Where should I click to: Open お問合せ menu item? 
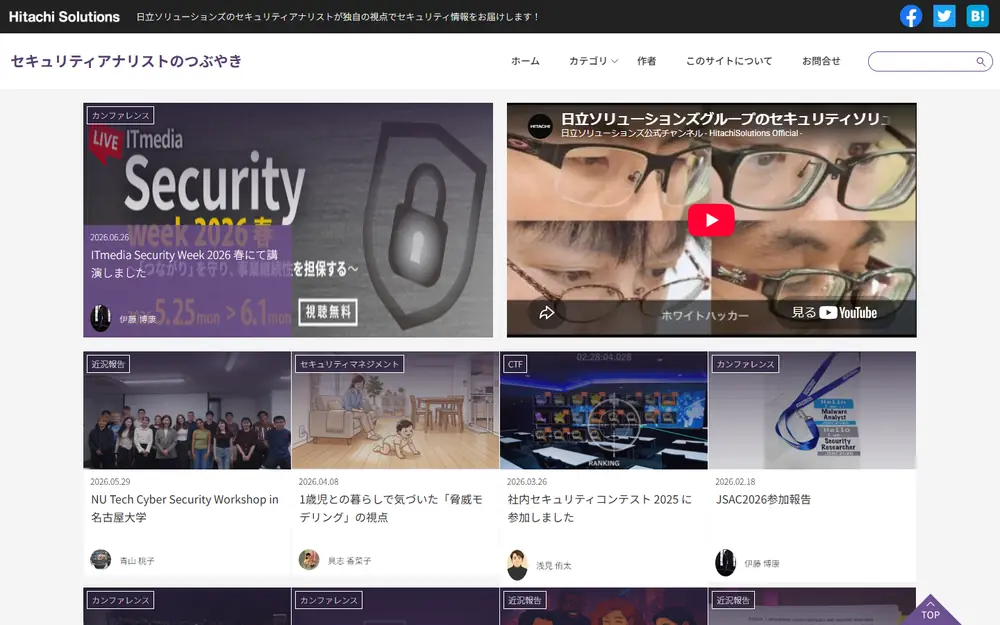coord(821,61)
